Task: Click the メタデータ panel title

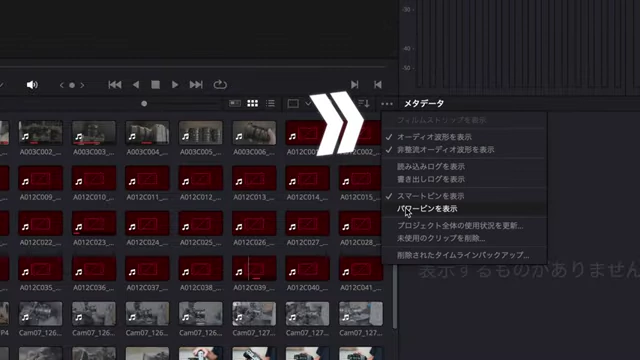Action: coord(424,104)
